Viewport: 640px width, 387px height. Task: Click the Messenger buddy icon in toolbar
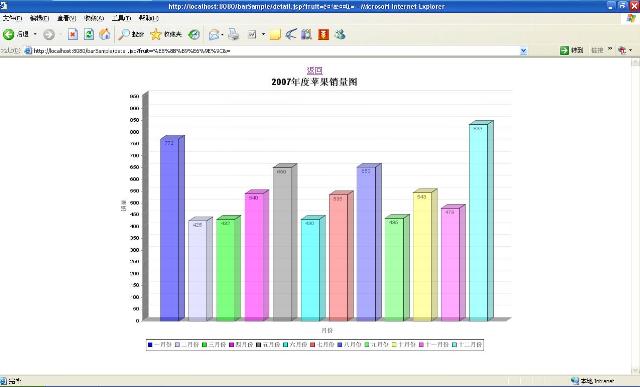click(340, 35)
